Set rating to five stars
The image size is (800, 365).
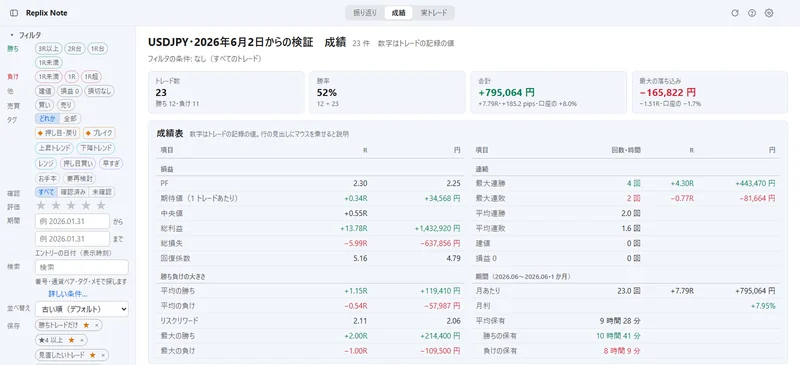101,205
